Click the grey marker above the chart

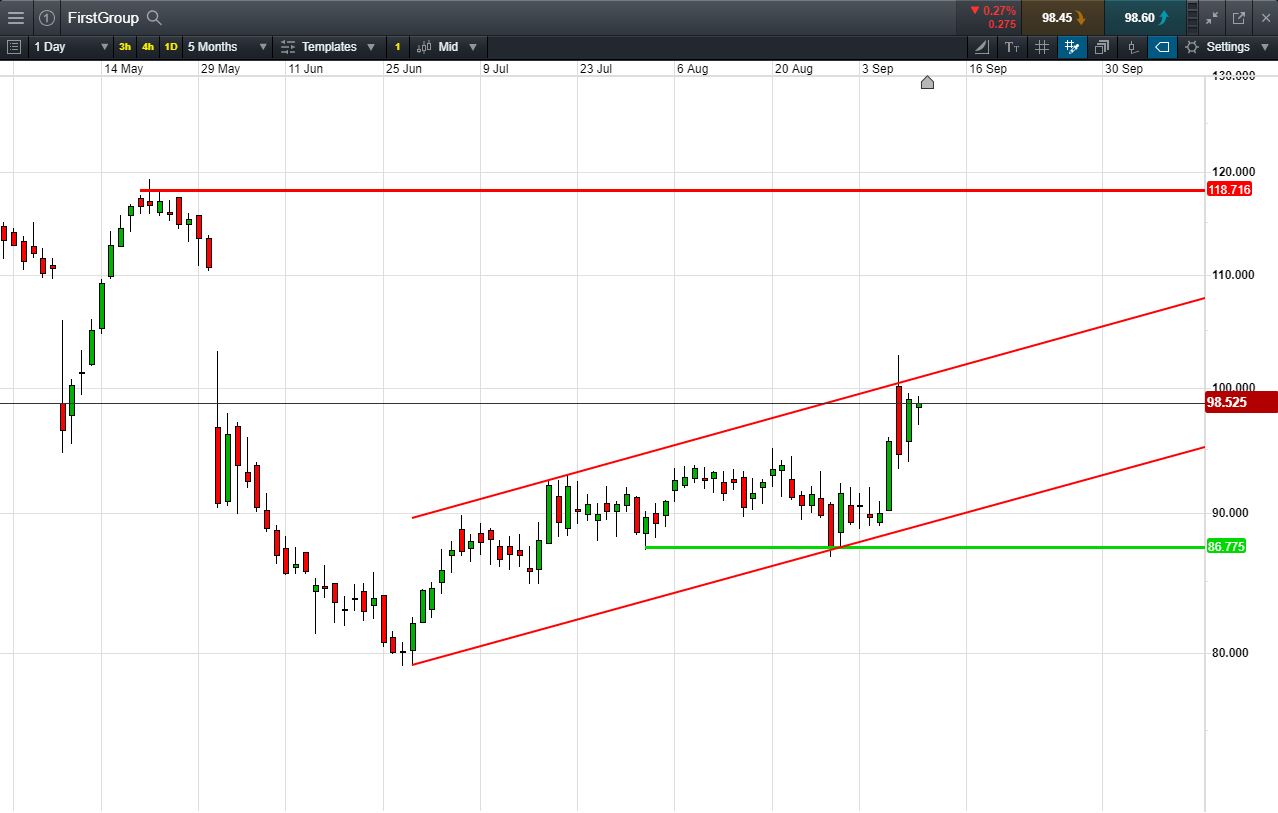coord(927,82)
